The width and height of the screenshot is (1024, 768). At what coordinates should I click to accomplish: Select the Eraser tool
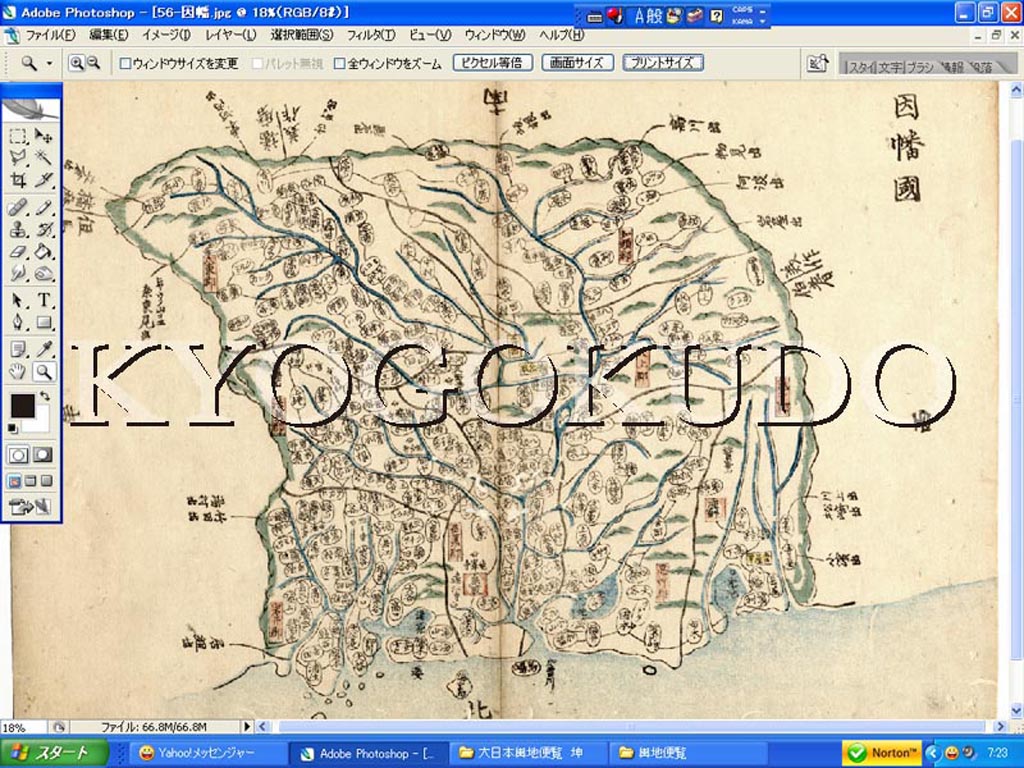coord(18,251)
